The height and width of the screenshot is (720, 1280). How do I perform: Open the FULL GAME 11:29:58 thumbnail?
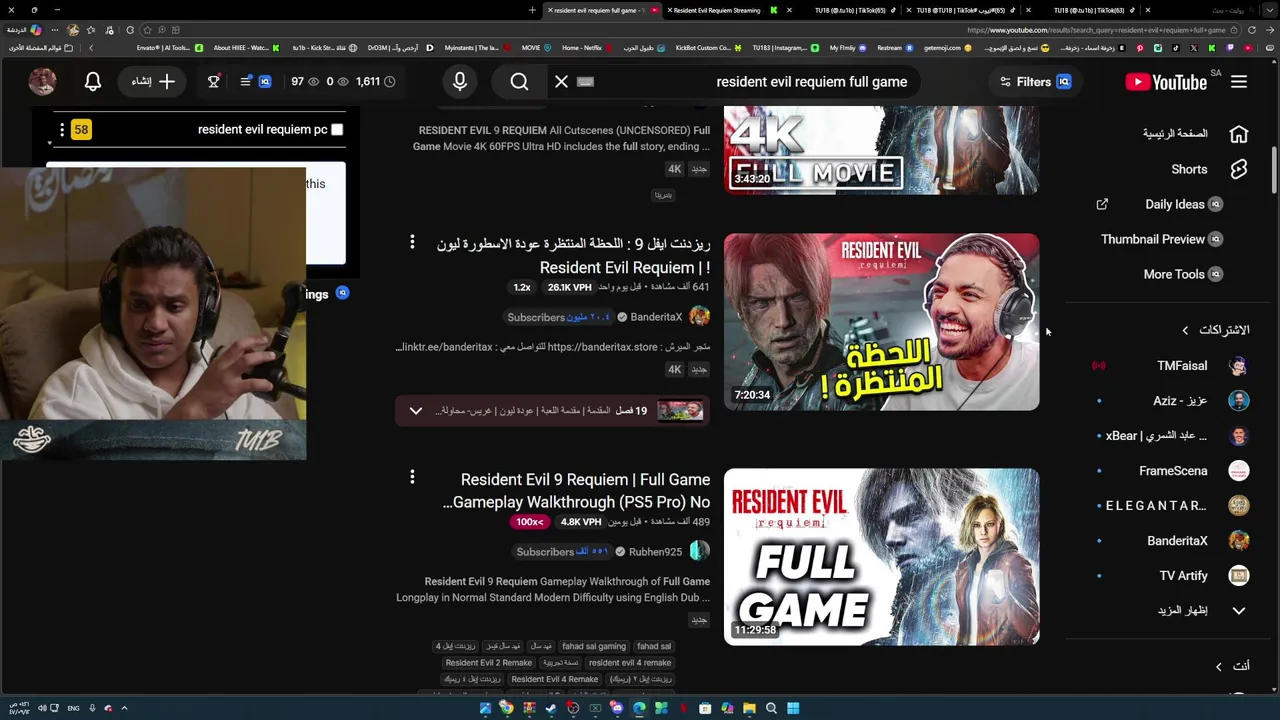tap(881, 557)
